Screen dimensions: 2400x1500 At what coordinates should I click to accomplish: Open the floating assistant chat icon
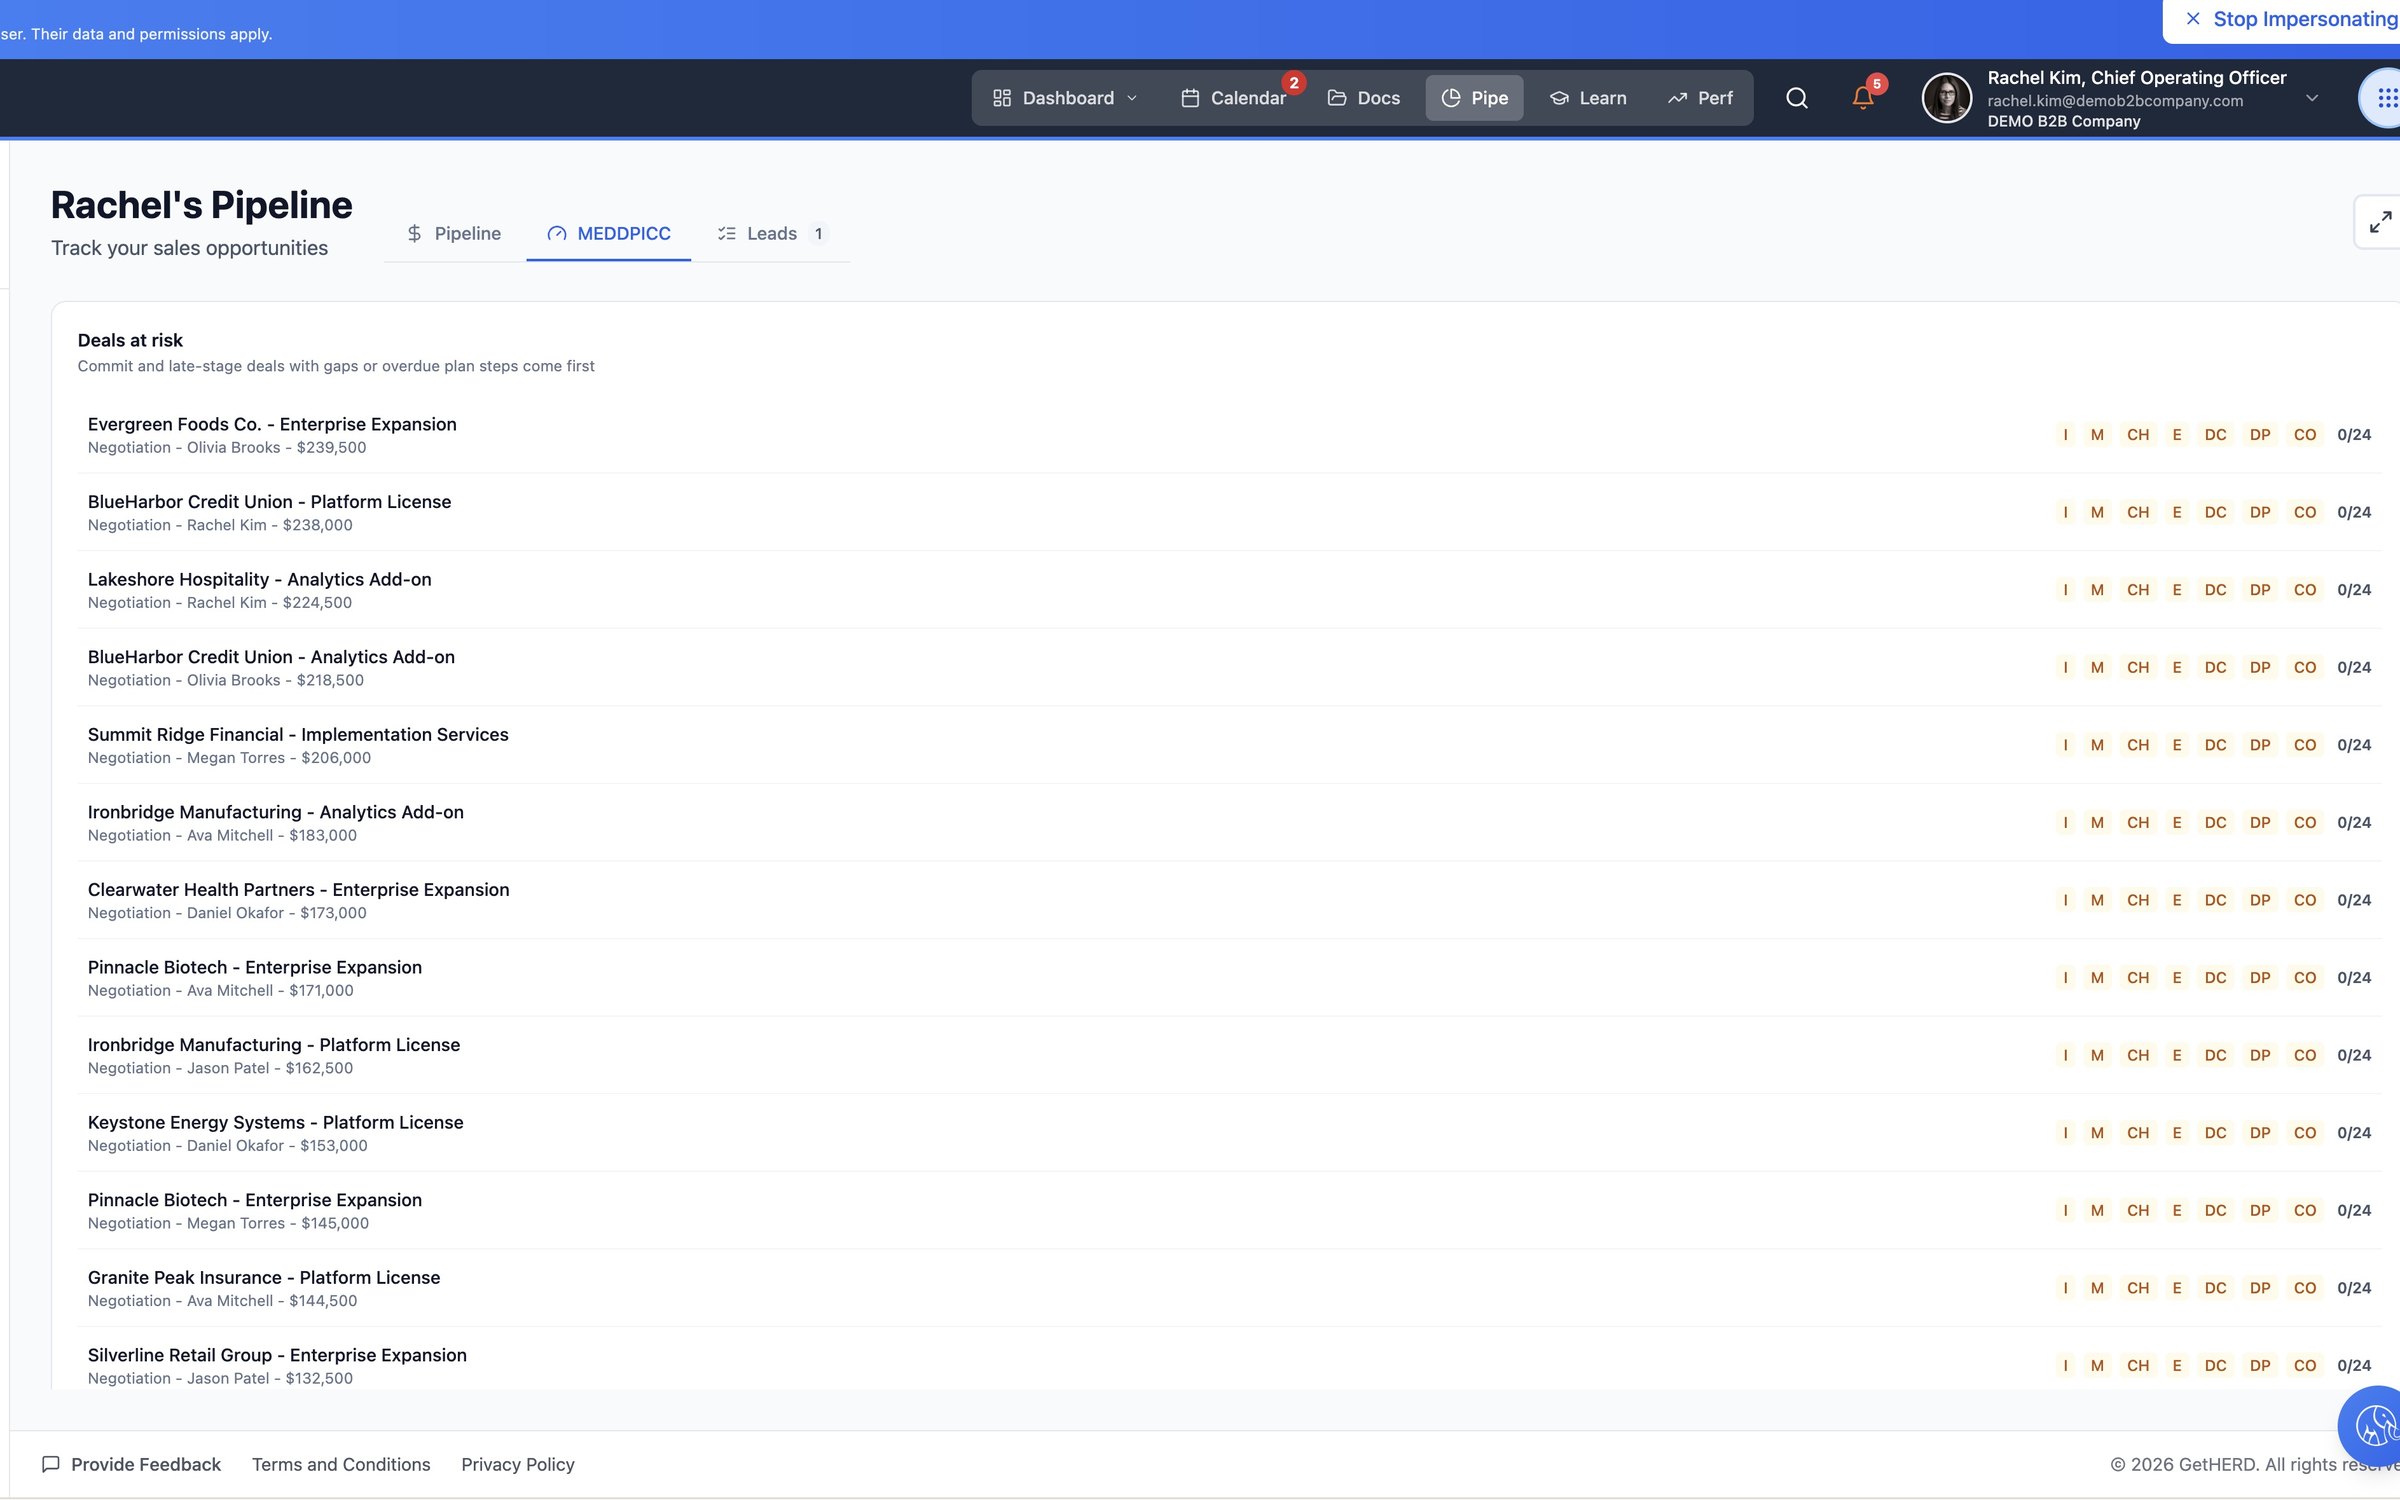coord(2374,1424)
